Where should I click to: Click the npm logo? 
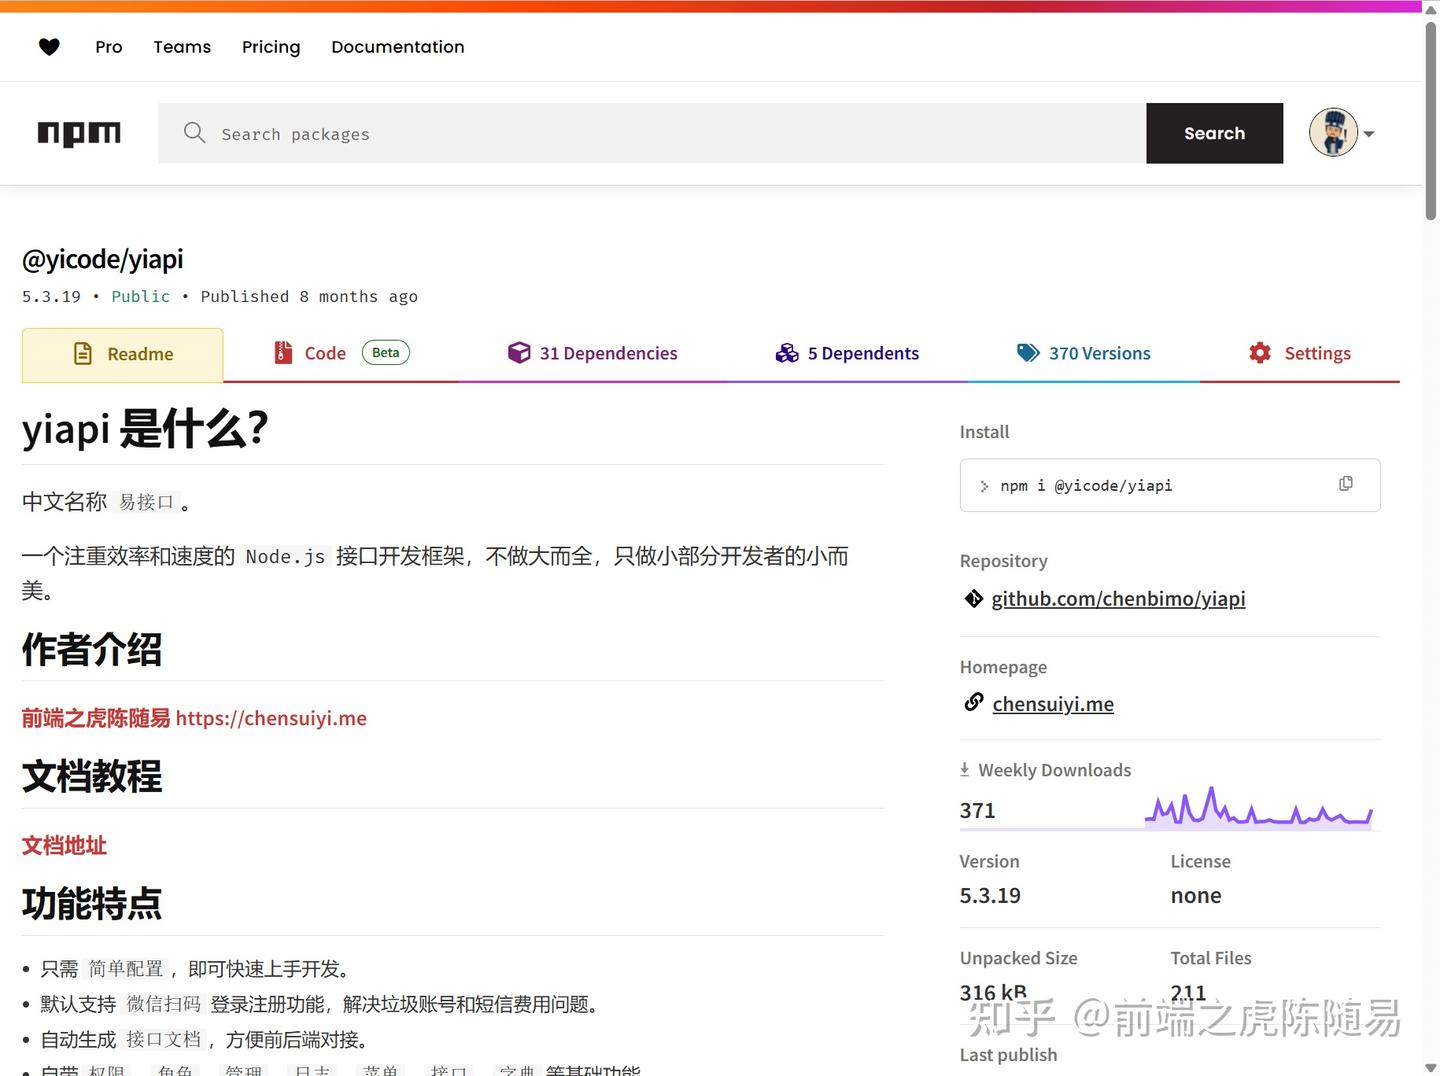(x=79, y=133)
